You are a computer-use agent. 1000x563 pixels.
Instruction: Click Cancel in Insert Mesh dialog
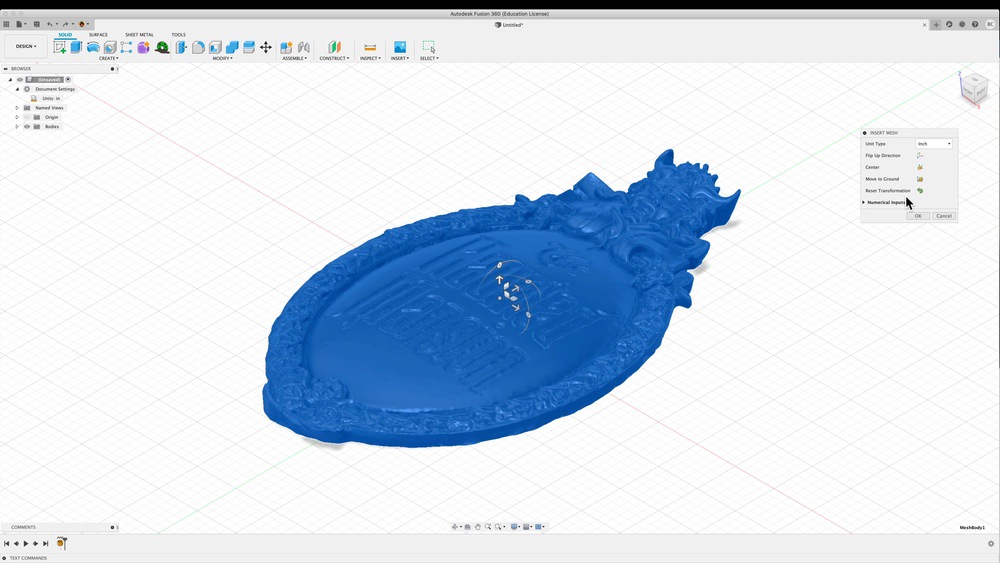click(944, 216)
